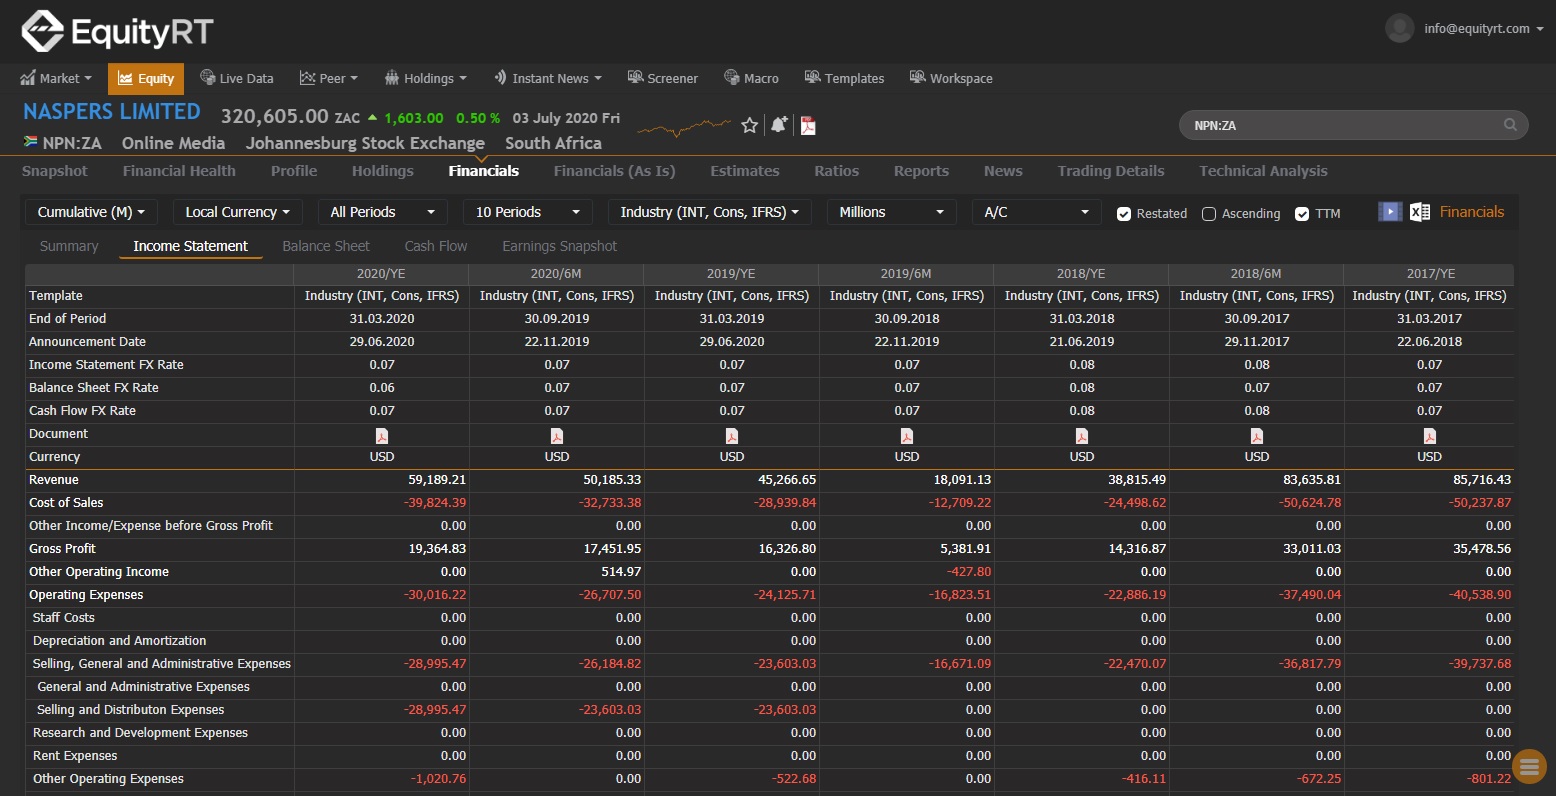Expand the Market menu dropdown
The image size is (1556, 796).
tap(56, 78)
